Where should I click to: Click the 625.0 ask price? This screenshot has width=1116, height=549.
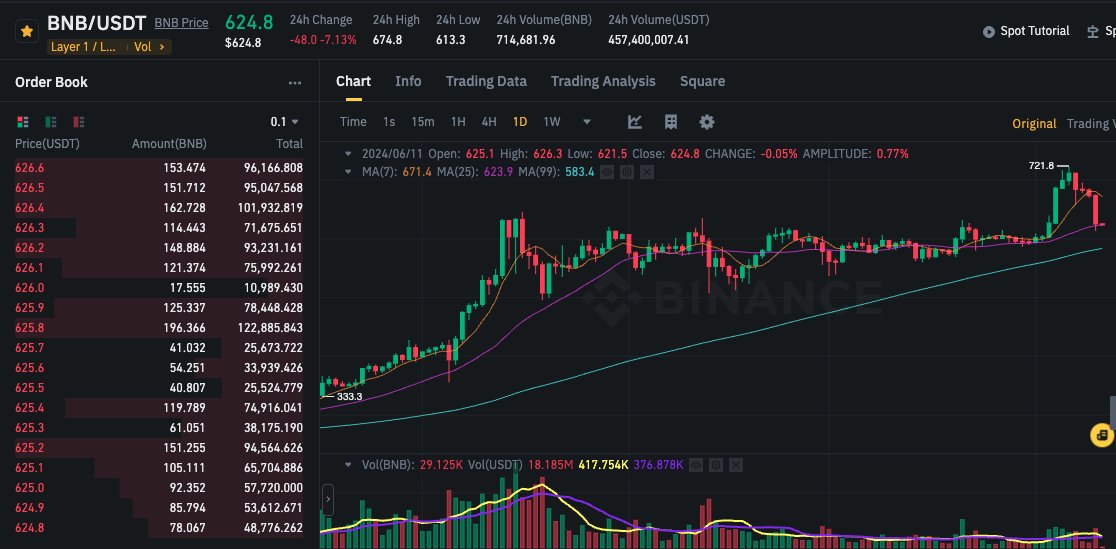(x=29, y=488)
